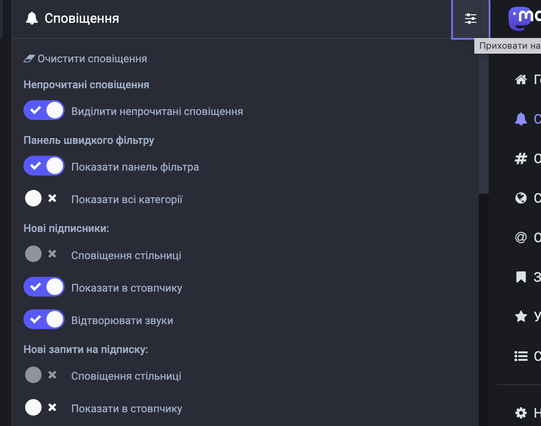This screenshot has height=426, width=541.
Task: Turn off Показати панель фільтра toggle
Action: coord(44,166)
